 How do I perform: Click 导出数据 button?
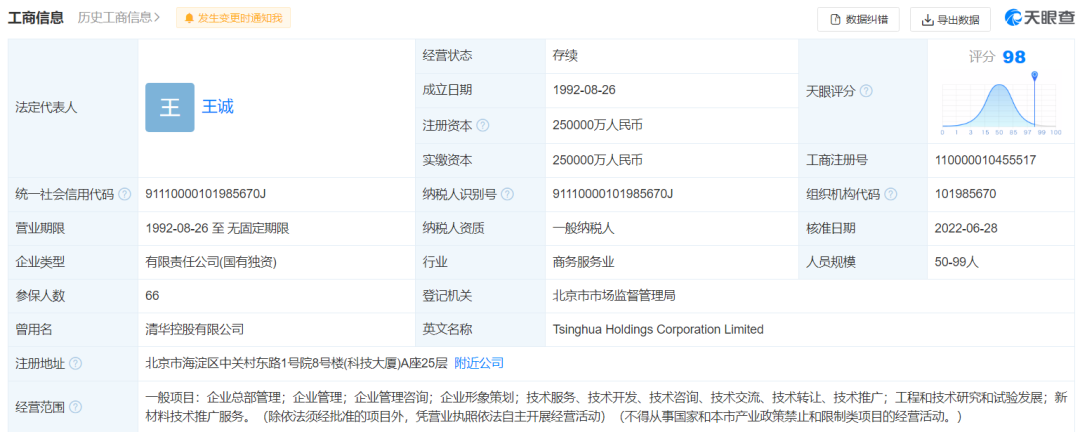950,19
